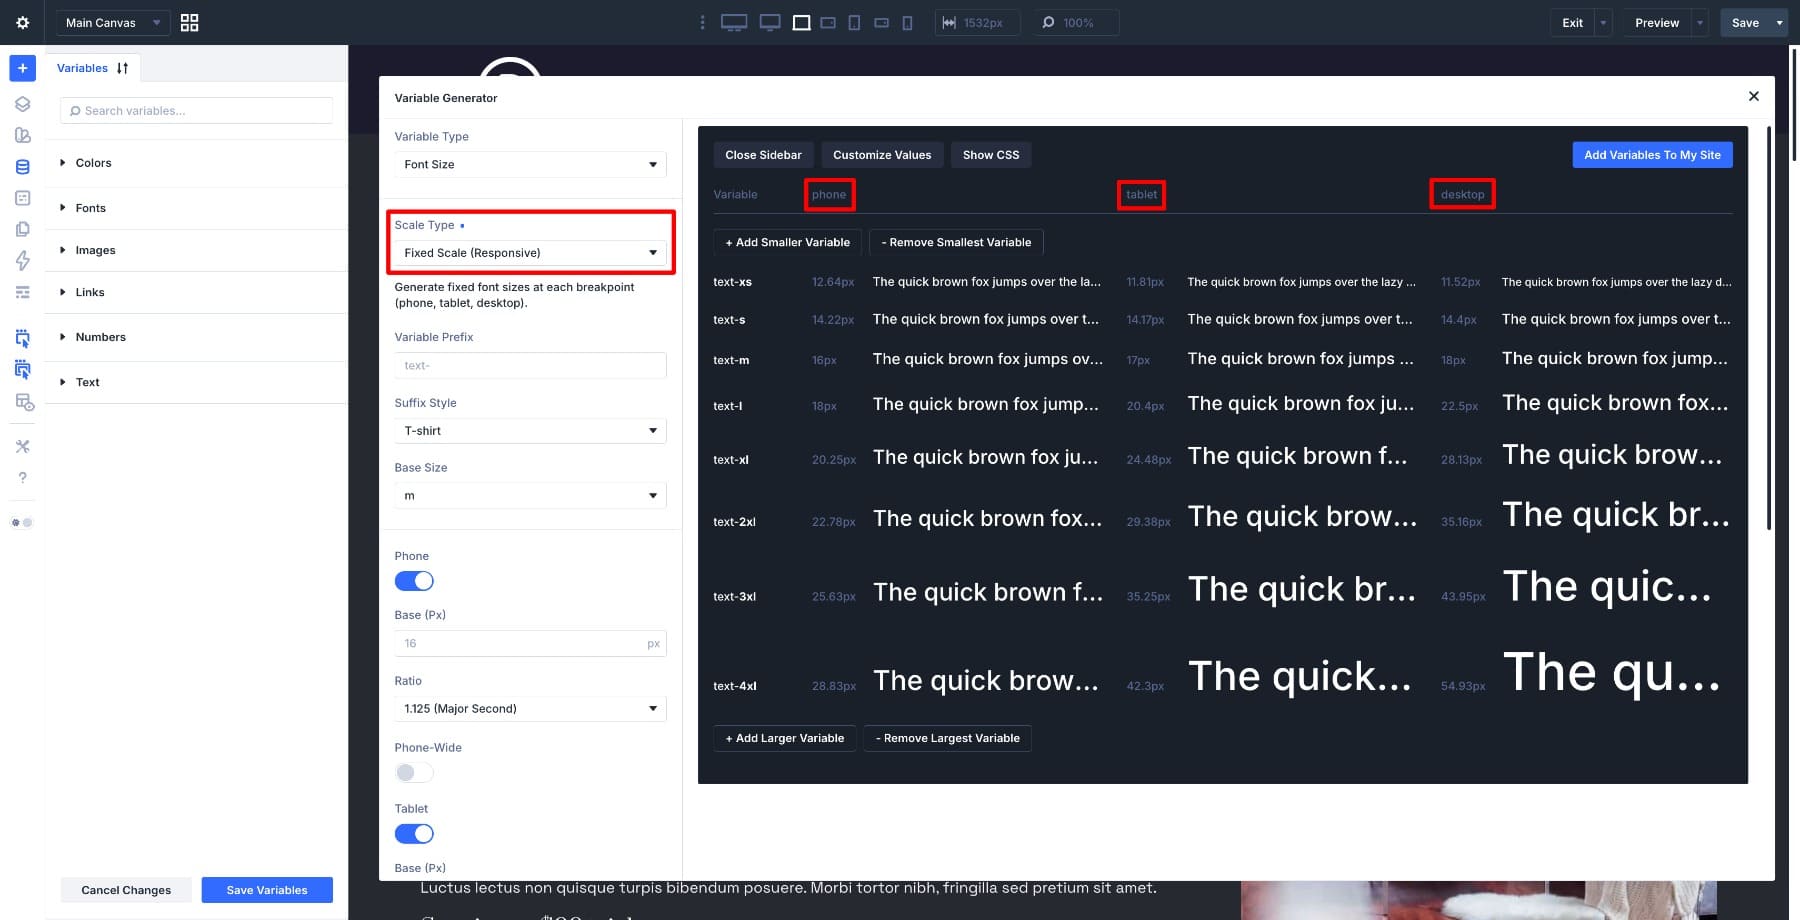The image size is (1800, 920).
Task: Click Remove Smallest Variable button
Action: click(x=956, y=242)
